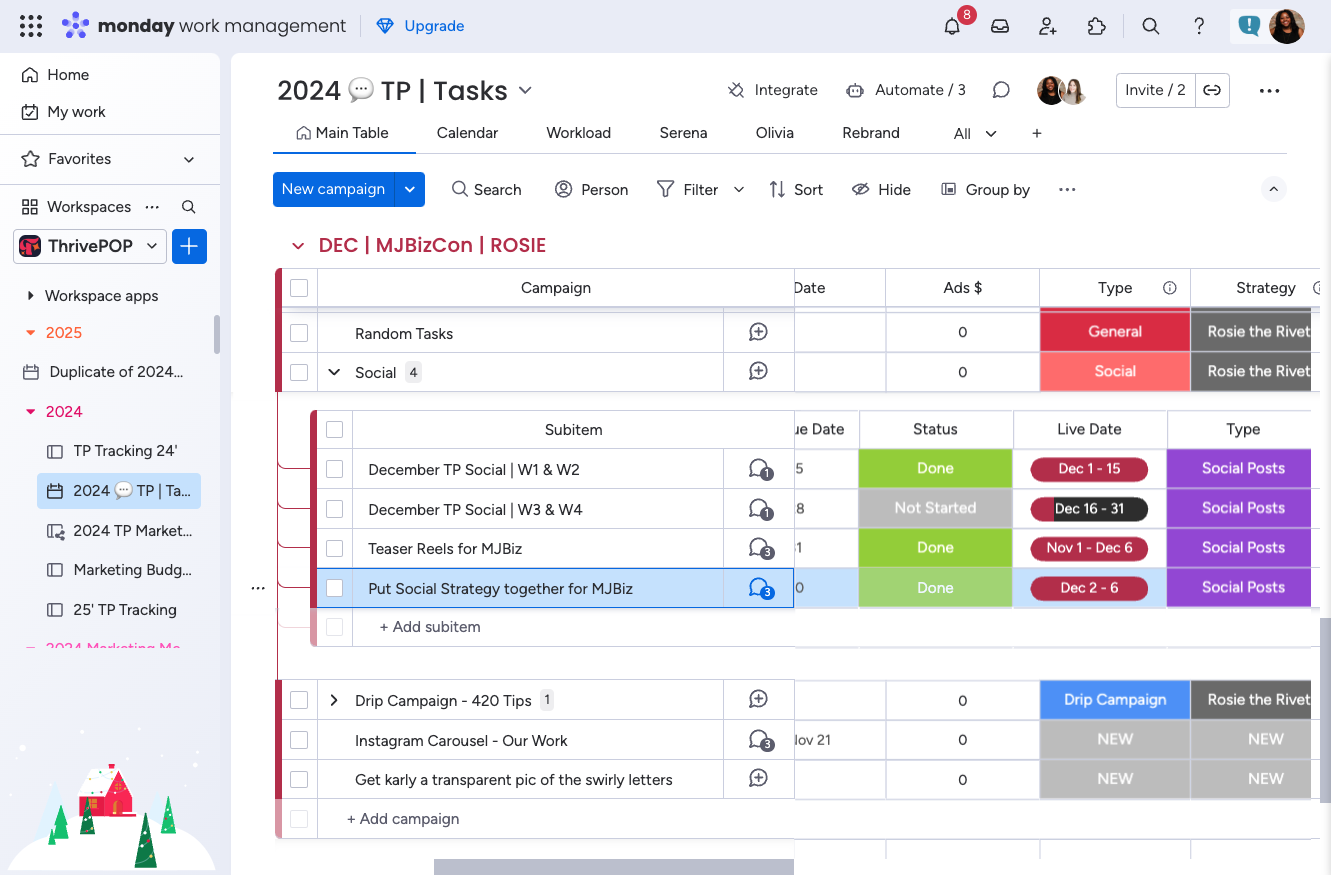Click the New campaign button

pos(334,189)
